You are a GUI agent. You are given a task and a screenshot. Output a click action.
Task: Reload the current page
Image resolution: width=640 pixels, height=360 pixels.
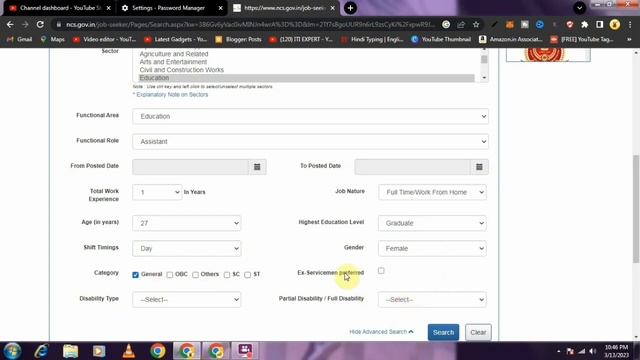[40, 24]
